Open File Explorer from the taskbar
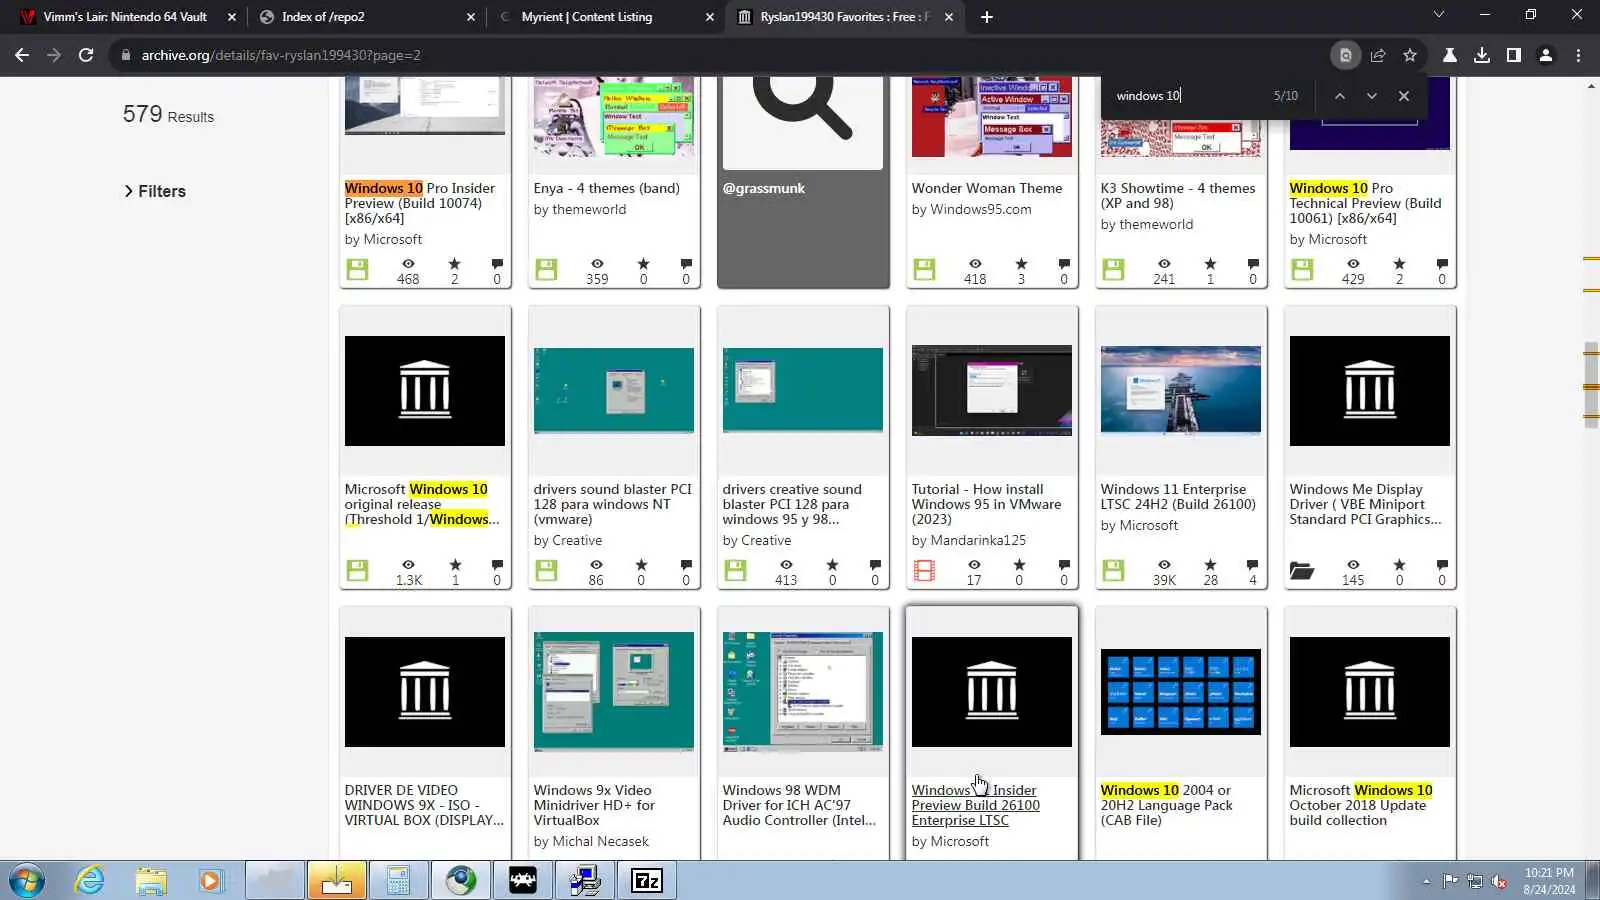 151,881
